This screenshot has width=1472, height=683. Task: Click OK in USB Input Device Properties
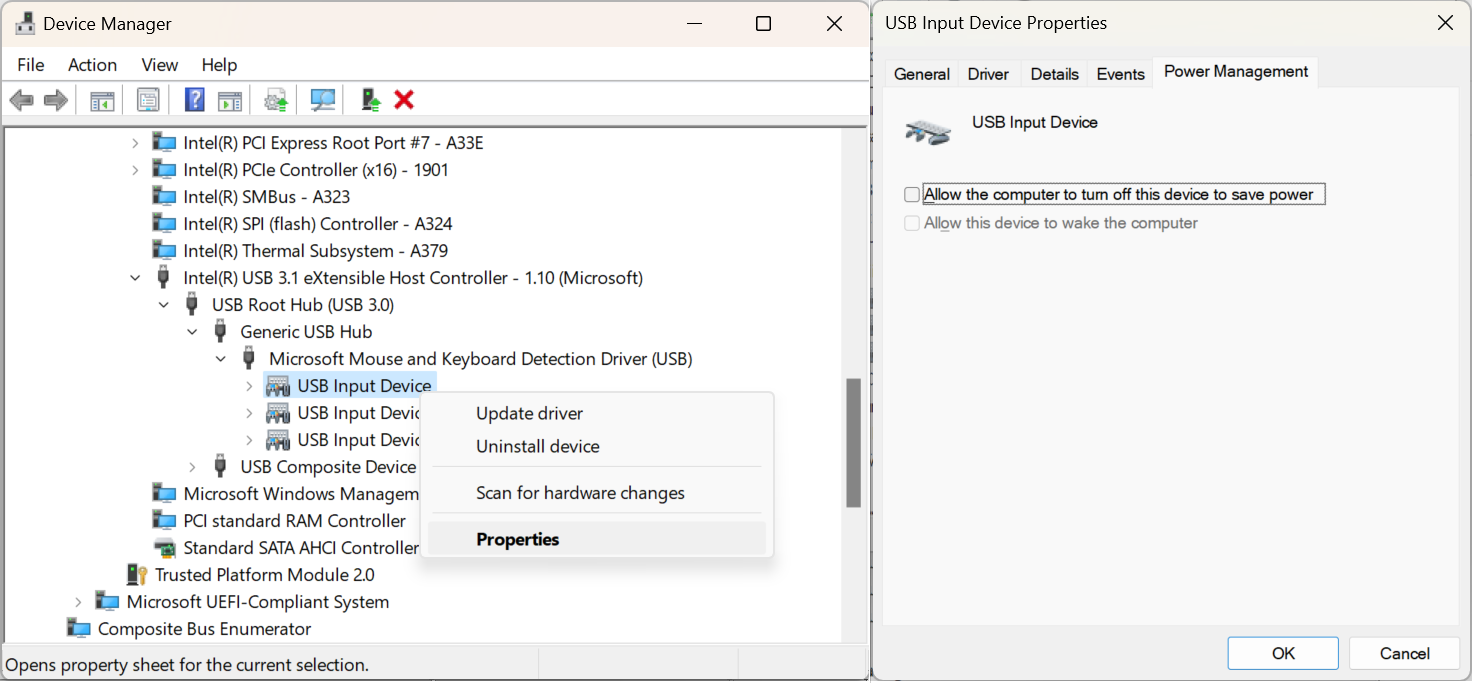(x=1283, y=653)
